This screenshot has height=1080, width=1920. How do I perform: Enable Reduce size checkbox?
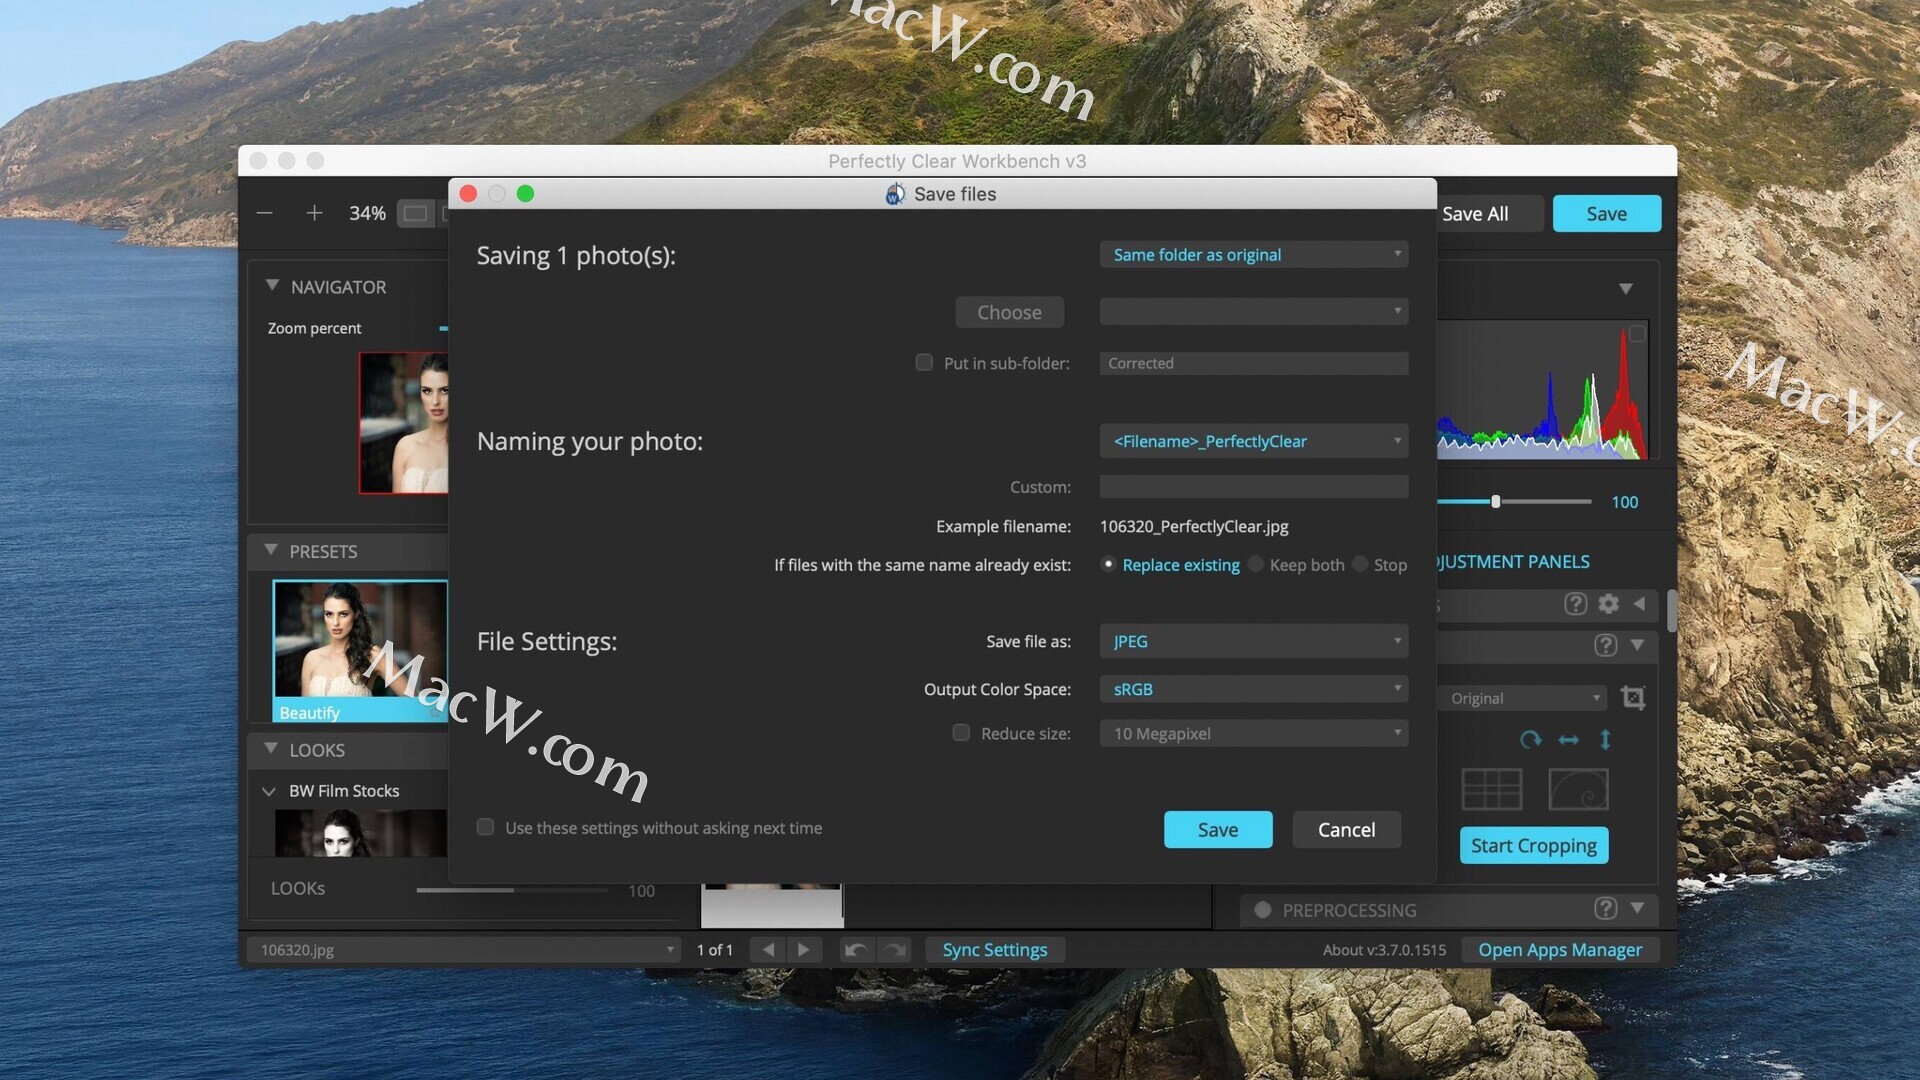pos(961,732)
